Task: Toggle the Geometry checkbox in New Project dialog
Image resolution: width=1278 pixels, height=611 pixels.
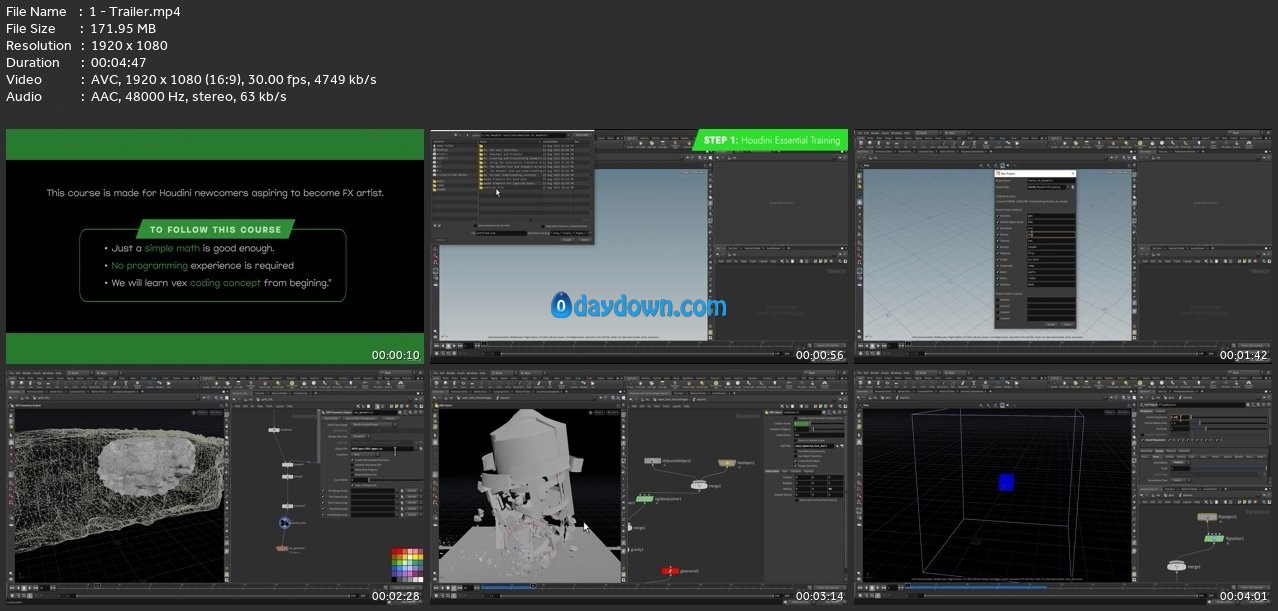Action: click(x=998, y=216)
